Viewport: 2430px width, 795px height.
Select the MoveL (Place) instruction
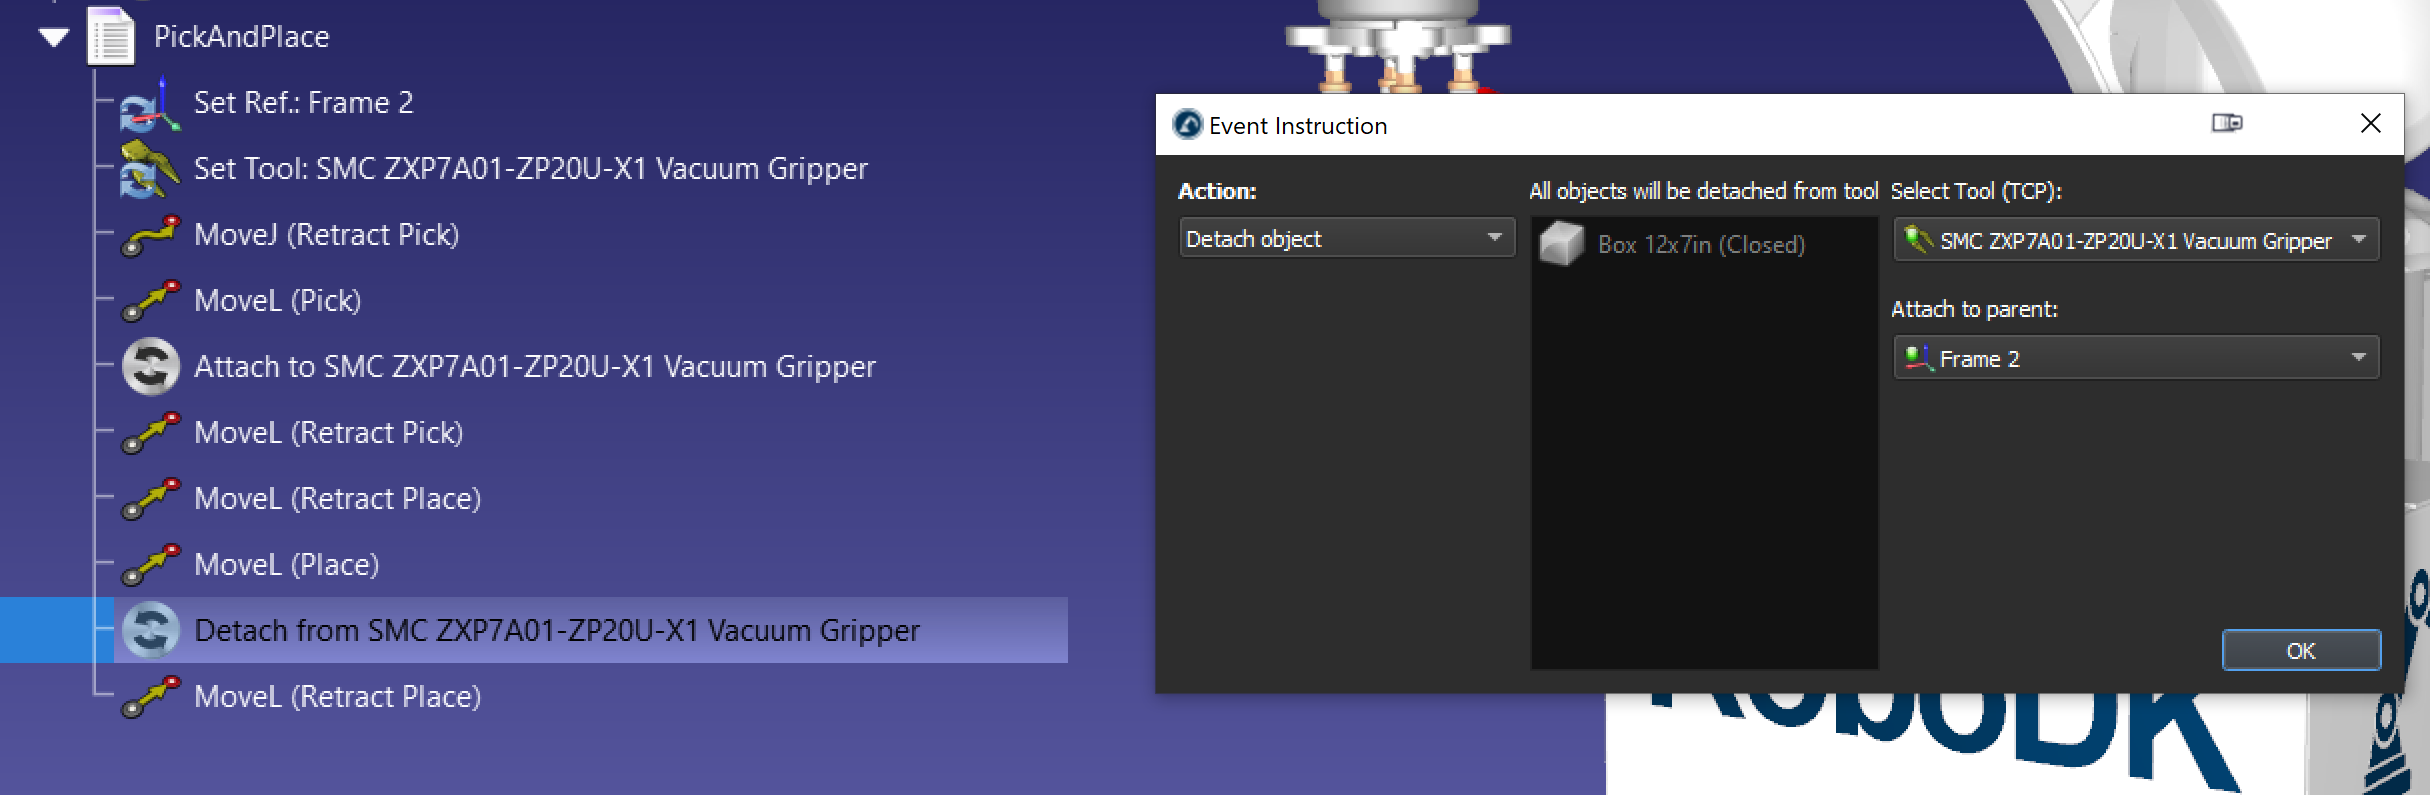pyautogui.click(x=286, y=565)
